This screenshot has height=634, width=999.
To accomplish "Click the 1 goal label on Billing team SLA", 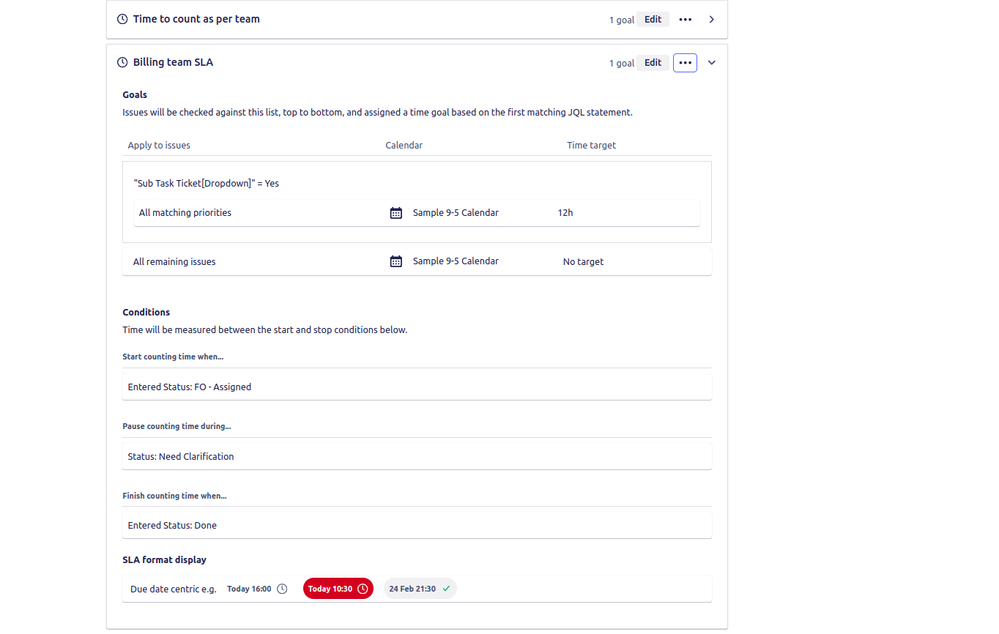I will coord(621,61).
